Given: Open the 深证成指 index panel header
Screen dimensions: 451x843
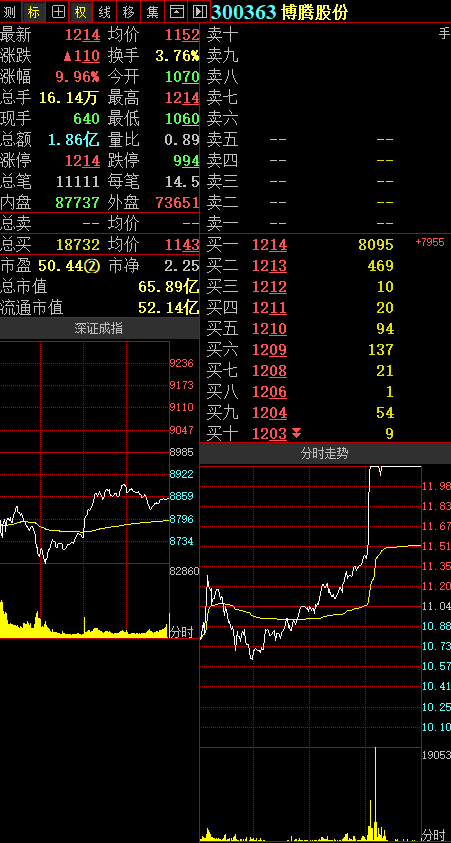Looking at the screenshot, I should [x=99, y=328].
